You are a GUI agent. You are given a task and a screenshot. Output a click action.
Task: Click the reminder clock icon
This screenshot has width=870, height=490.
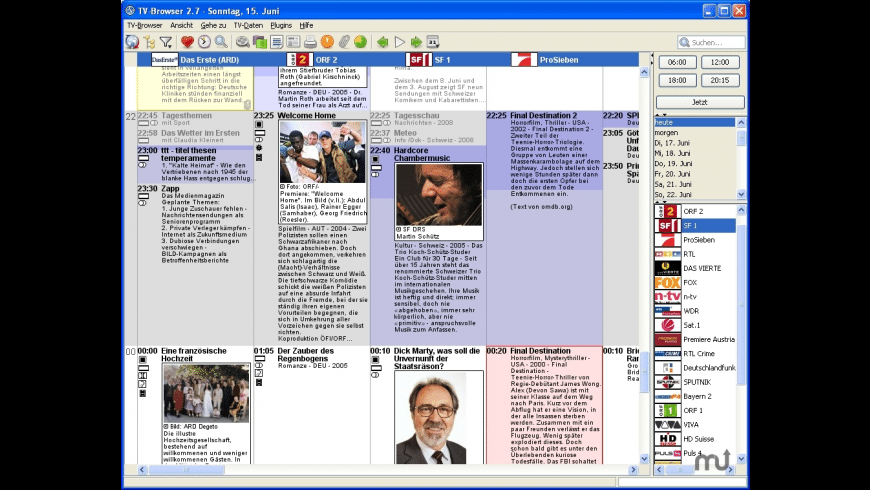[204, 42]
